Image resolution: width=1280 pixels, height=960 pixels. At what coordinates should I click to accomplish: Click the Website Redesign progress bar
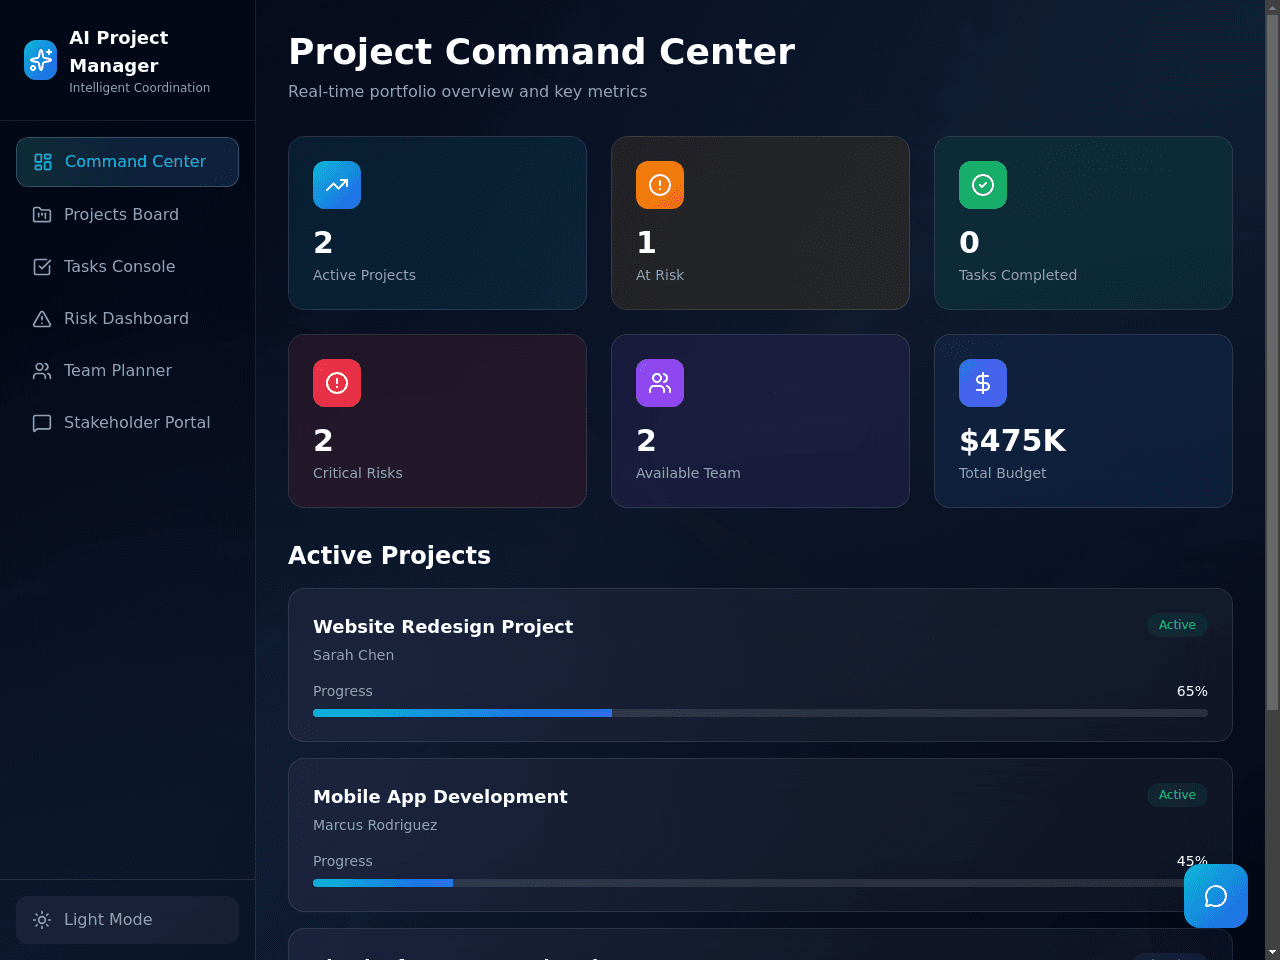[760, 713]
